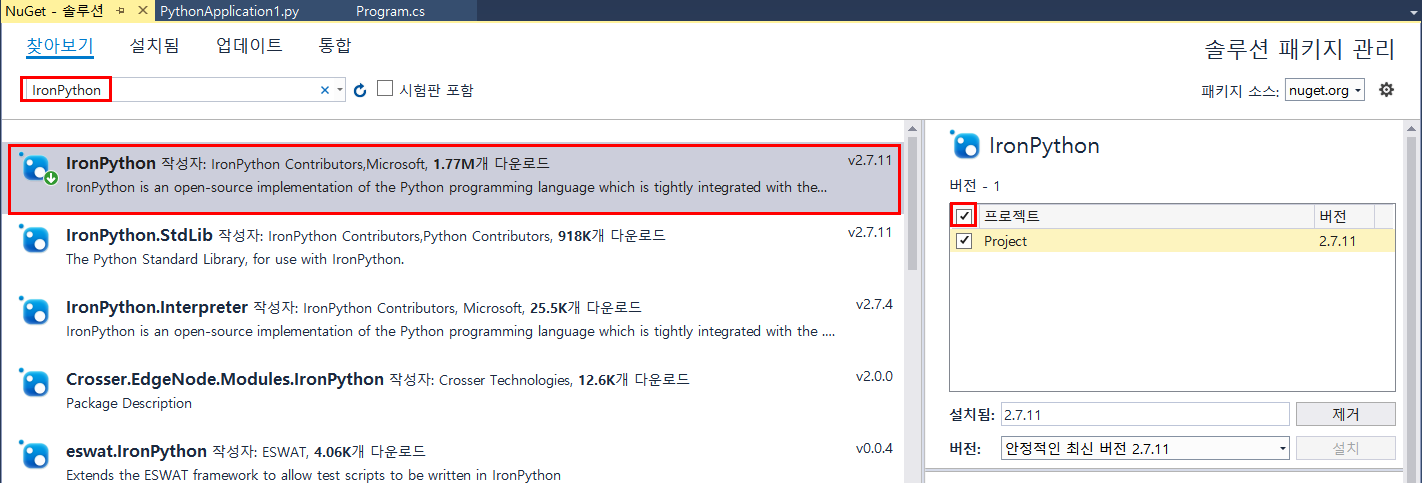Click the 프로젝트 column header
1422x483 pixels.
point(1145,216)
